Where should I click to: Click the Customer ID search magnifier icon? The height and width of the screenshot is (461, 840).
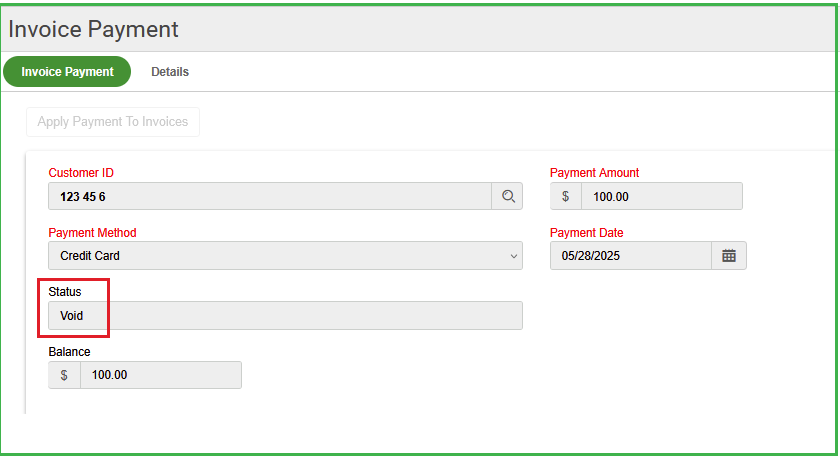507,196
